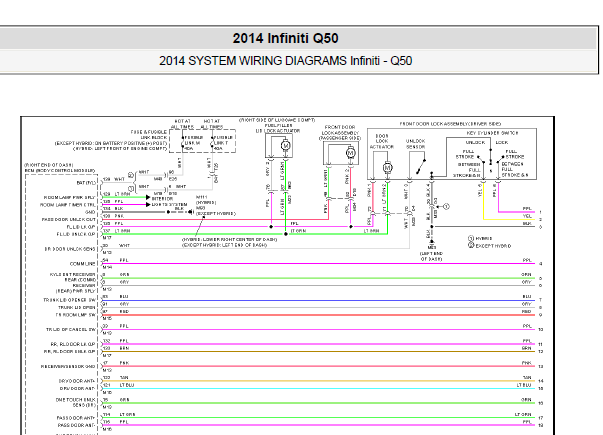Click the M63 ground symbol above 'Left end of dash'
Image resolution: width=603 pixels, height=435 pixels.
431,242
